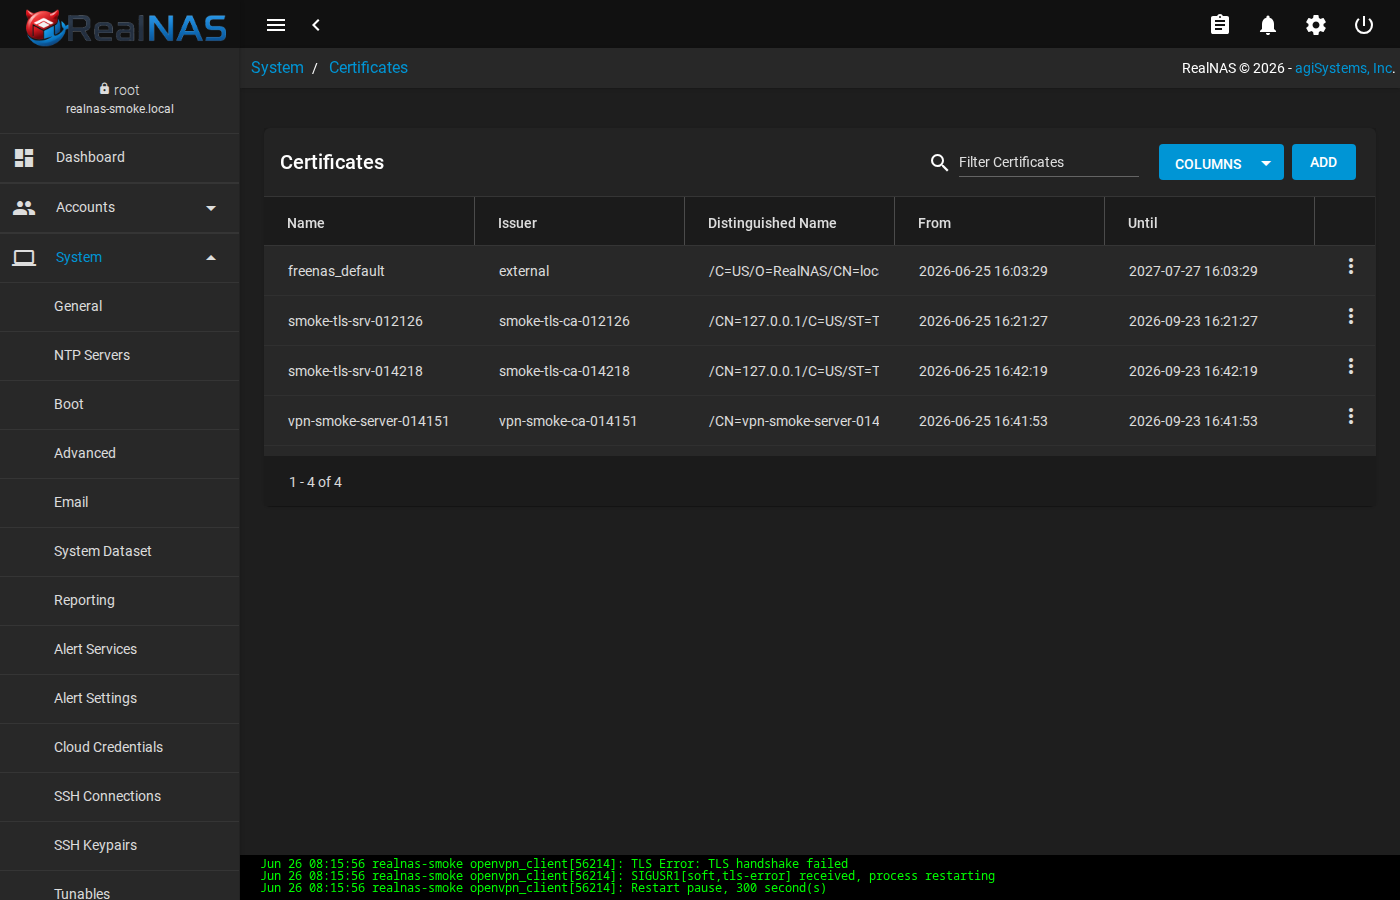This screenshot has width=1400, height=900.
Task: Go to Cloud Credentials
Action: click(120, 747)
